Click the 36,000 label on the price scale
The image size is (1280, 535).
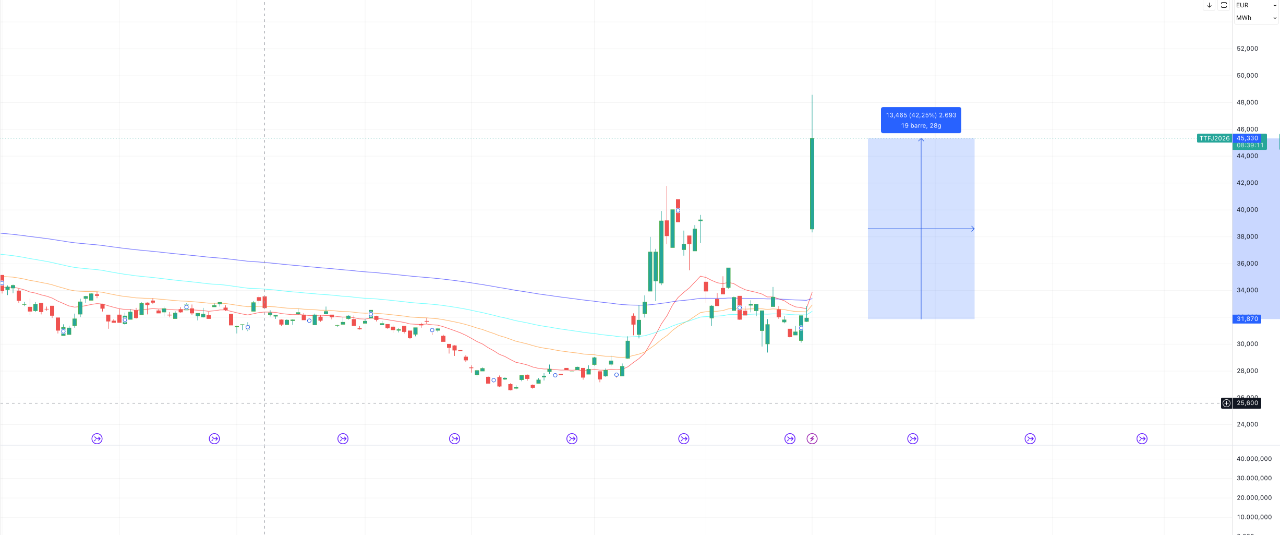pyautogui.click(x=1247, y=264)
